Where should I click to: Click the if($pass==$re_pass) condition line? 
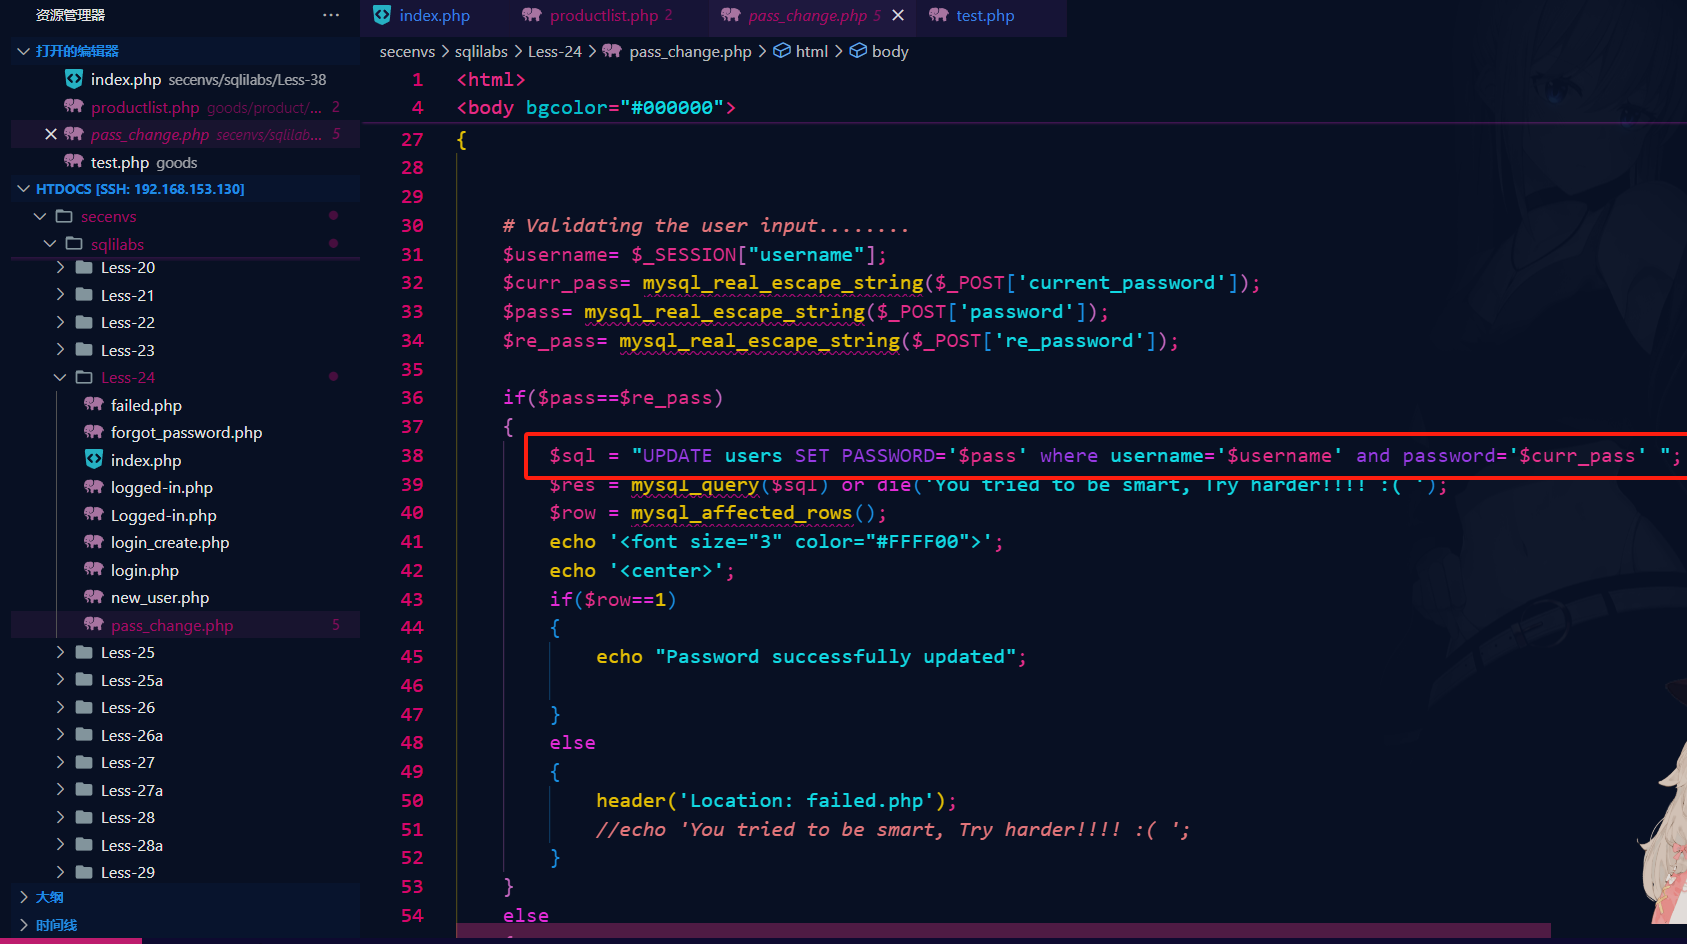(613, 398)
